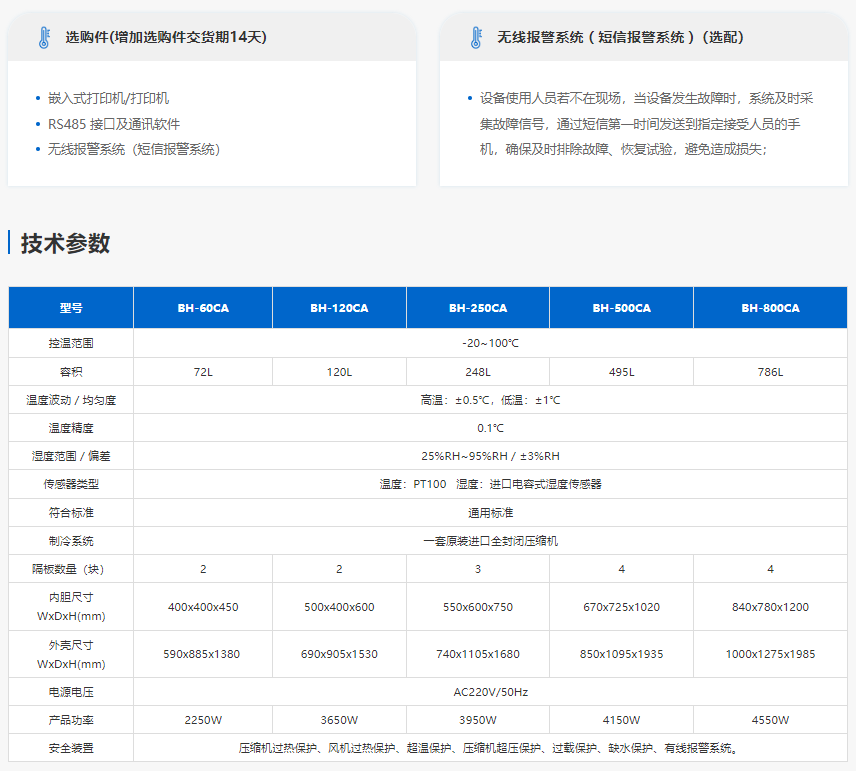Screen dimensions: 856x771
Task: Click the 选购件(增加选购件交货期14天) card title
Action: [166, 38]
